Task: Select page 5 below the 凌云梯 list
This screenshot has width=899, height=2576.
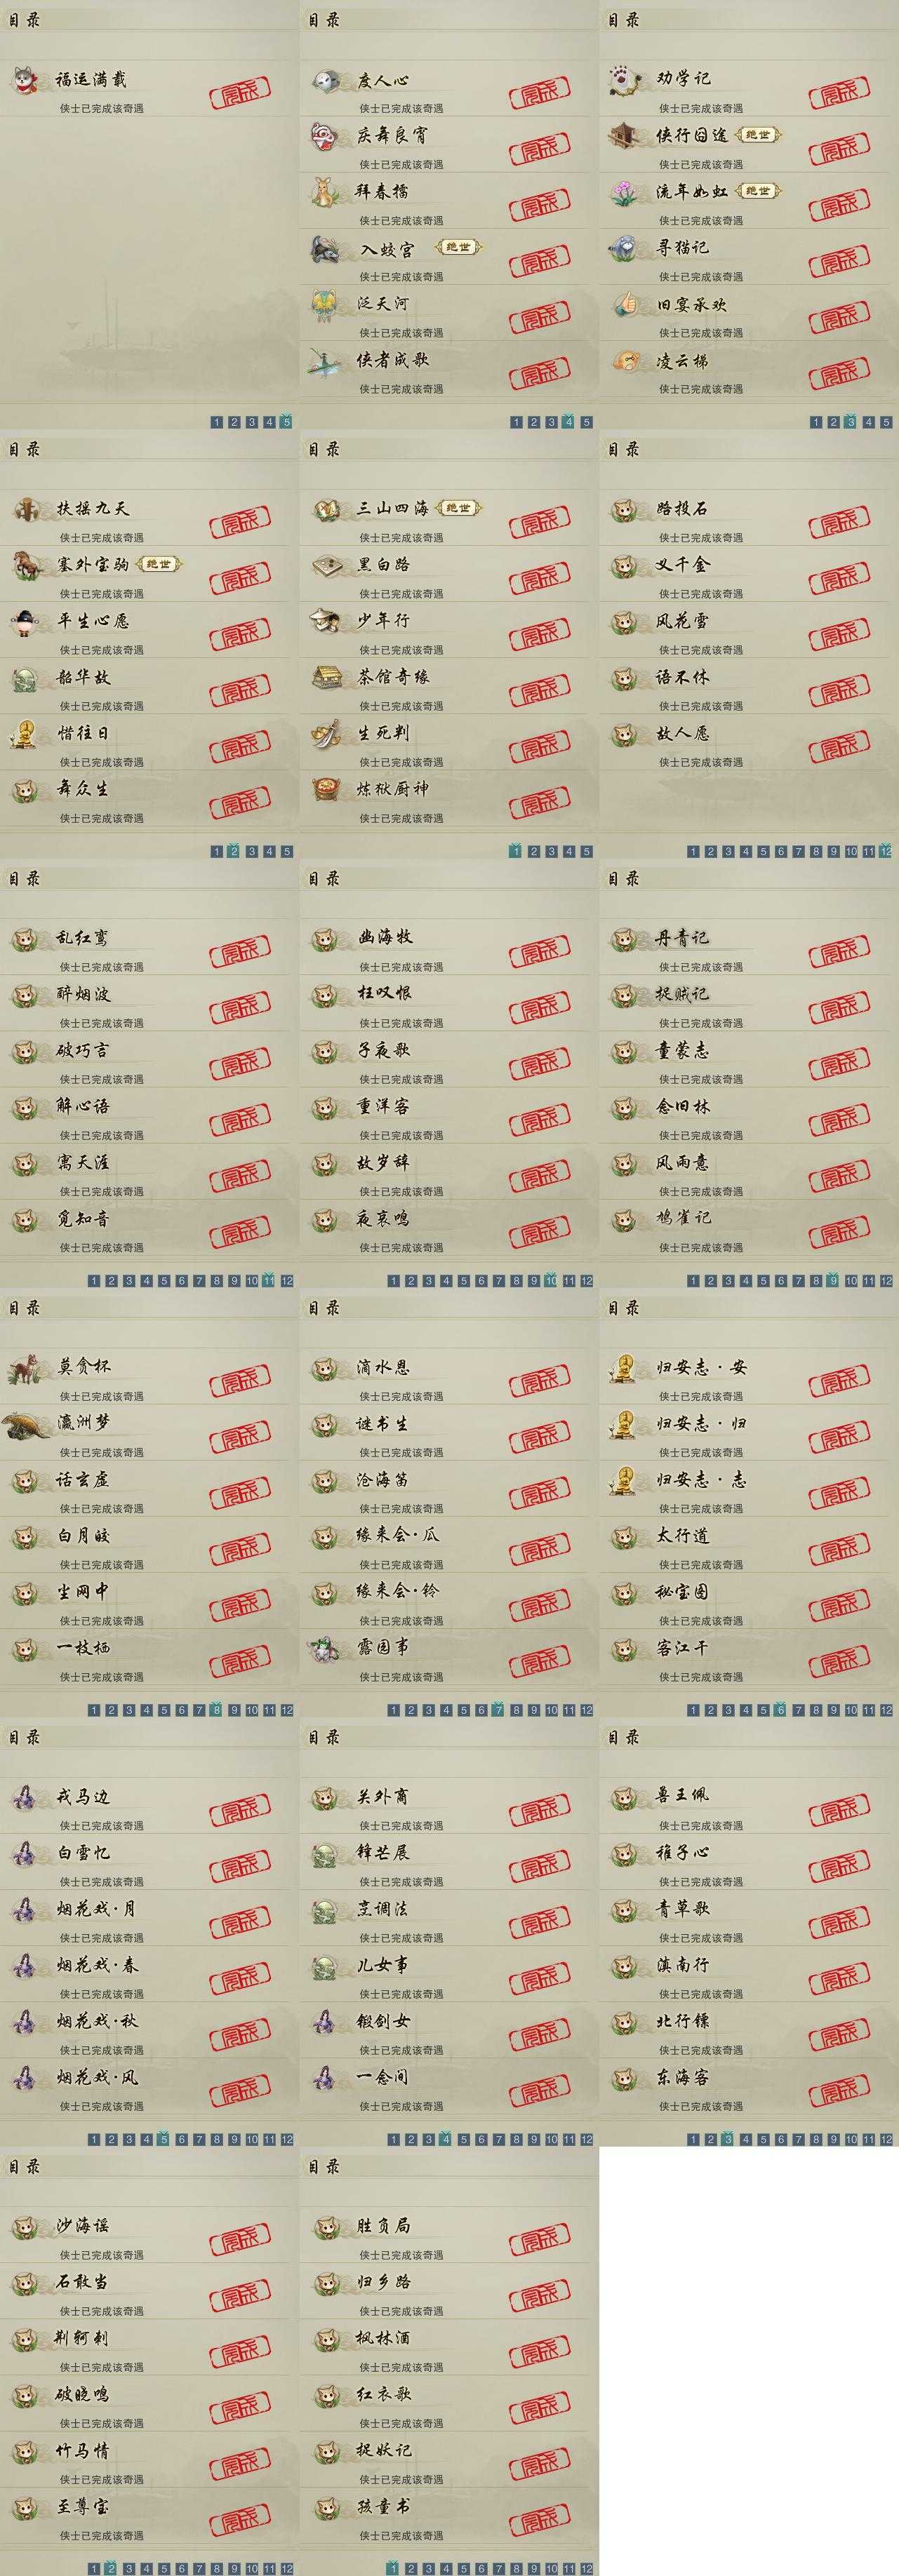Action: [886, 422]
